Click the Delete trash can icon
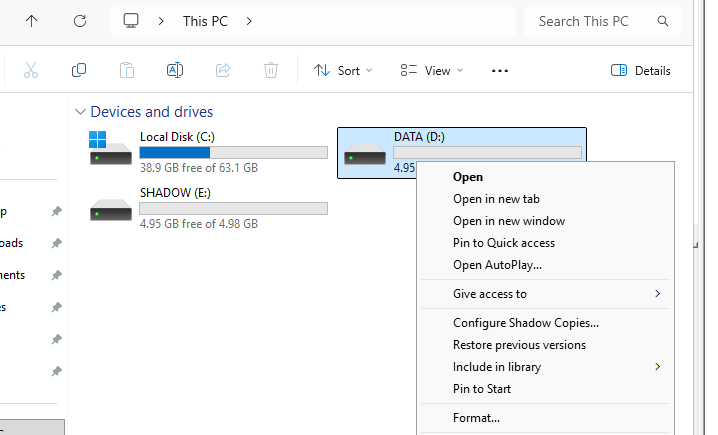This screenshot has height=435, width=718. 271,70
